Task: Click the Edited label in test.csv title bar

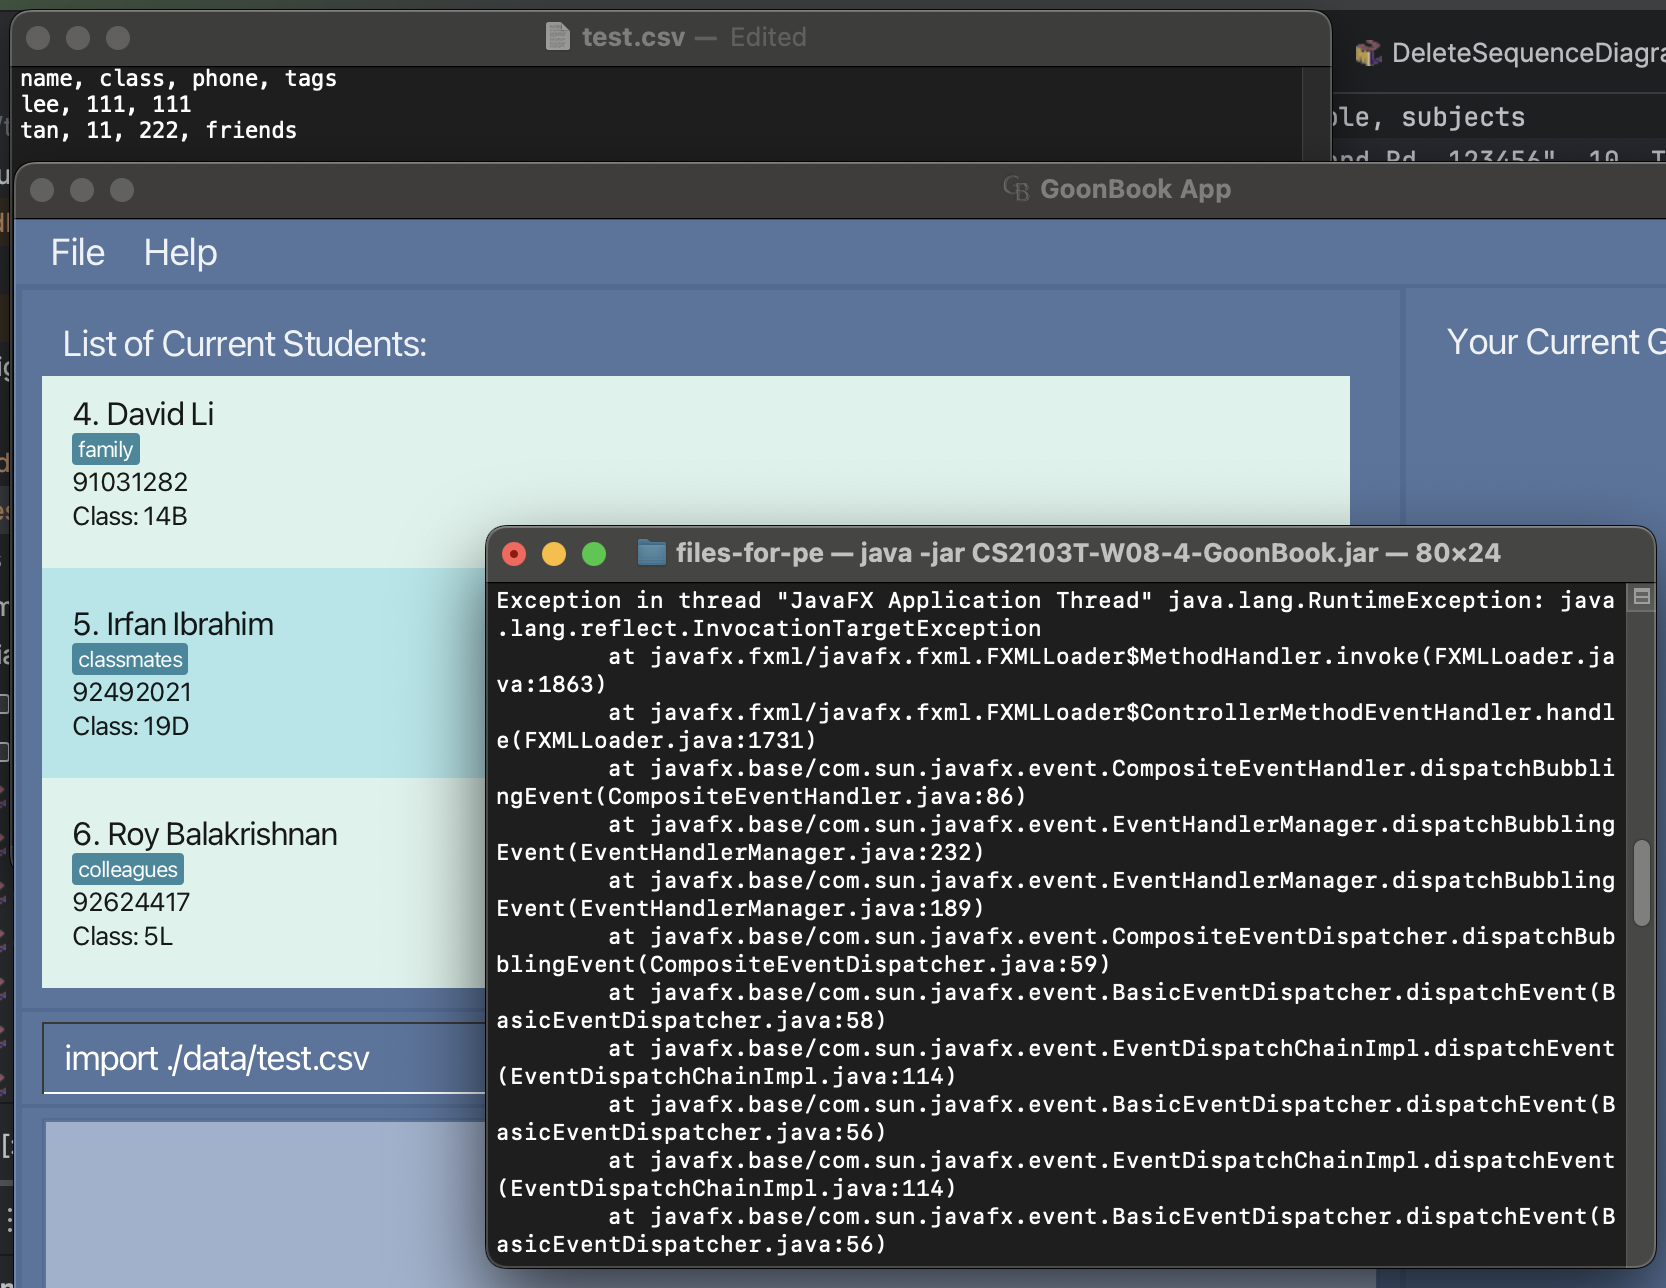Action: pyautogui.click(x=768, y=38)
